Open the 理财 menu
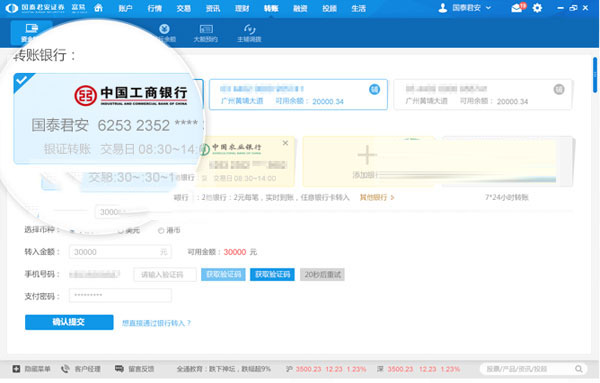The width and height of the screenshot is (600, 383). click(x=242, y=8)
